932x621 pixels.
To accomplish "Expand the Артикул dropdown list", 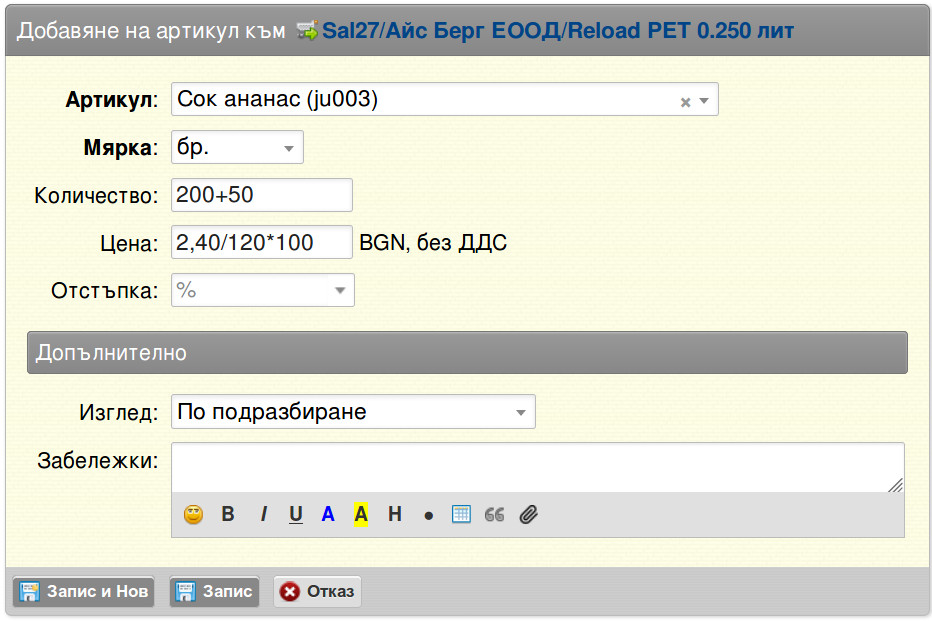I will click(704, 101).
